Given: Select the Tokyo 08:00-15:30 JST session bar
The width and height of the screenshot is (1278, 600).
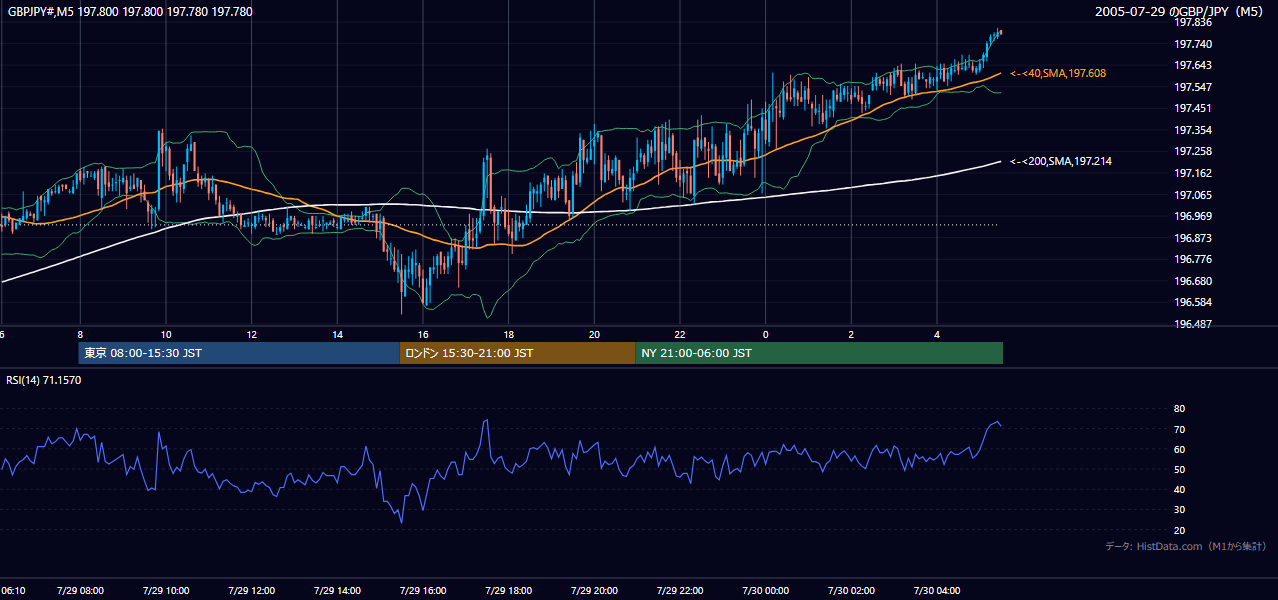Looking at the screenshot, I should coord(239,353).
